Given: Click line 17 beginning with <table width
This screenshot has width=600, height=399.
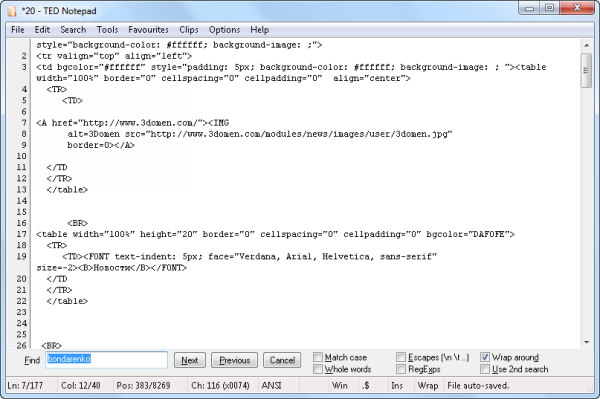Looking at the screenshot, I should 276,234.
